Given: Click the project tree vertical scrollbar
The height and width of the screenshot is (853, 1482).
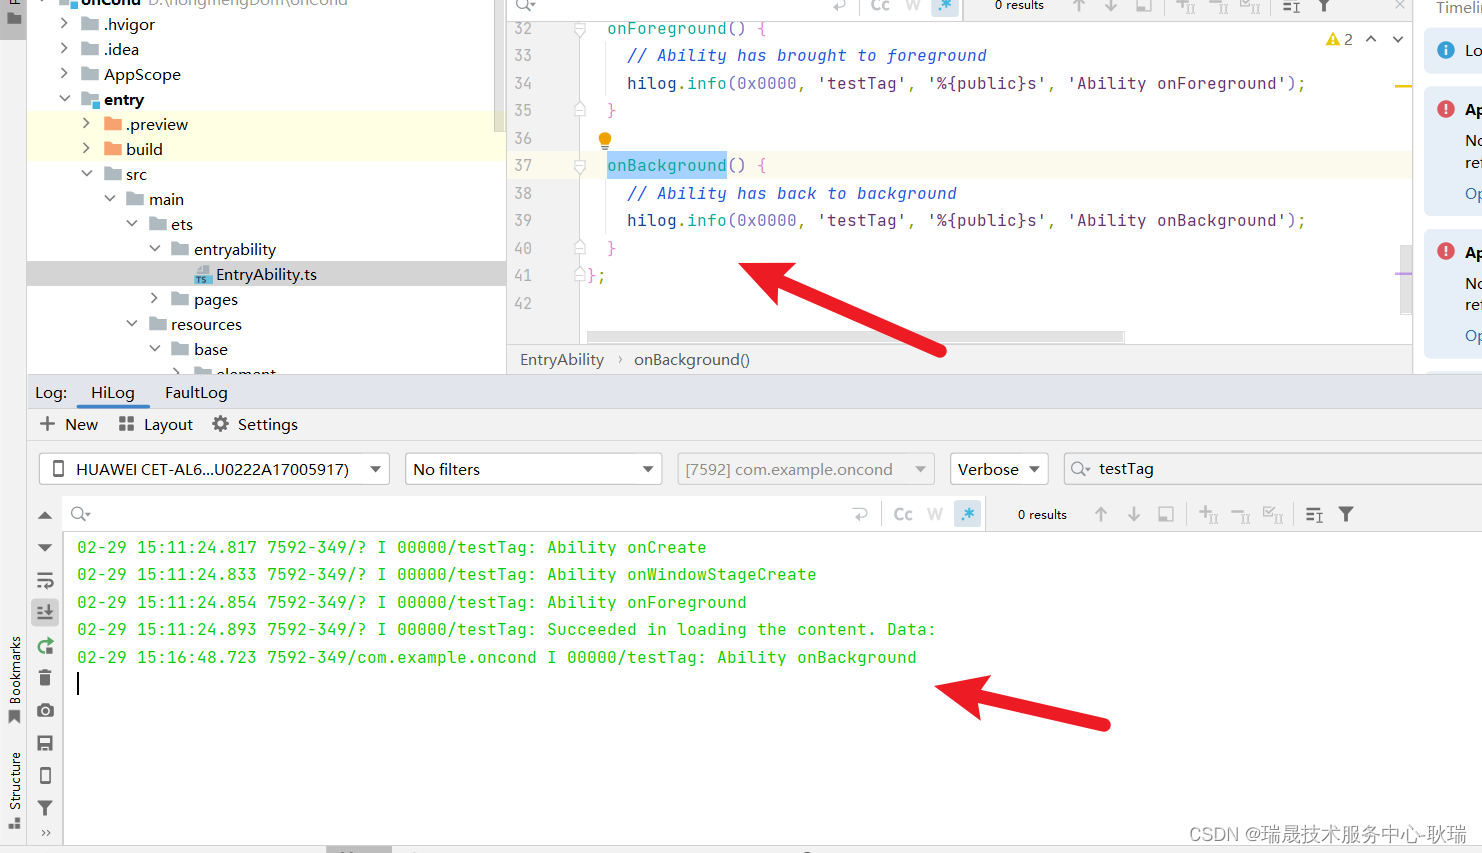Looking at the screenshot, I should click(x=499, y=66).
